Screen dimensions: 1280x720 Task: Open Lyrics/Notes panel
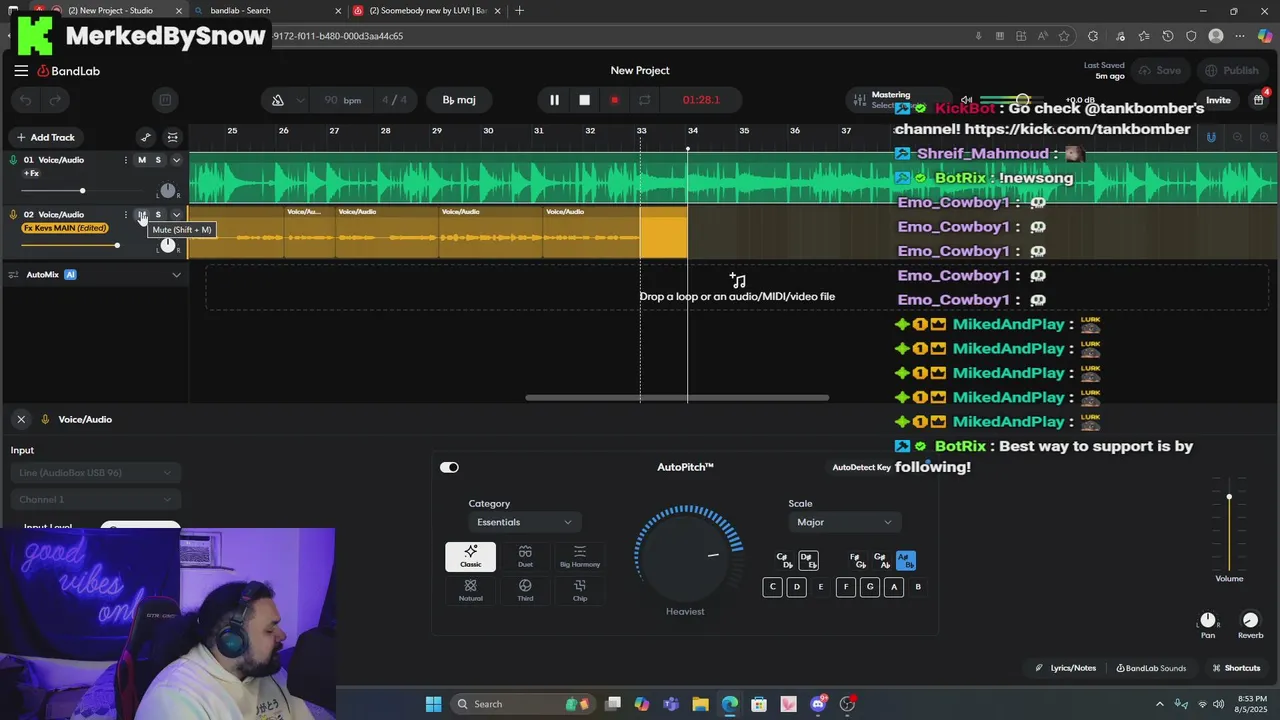pos(1066,668)
